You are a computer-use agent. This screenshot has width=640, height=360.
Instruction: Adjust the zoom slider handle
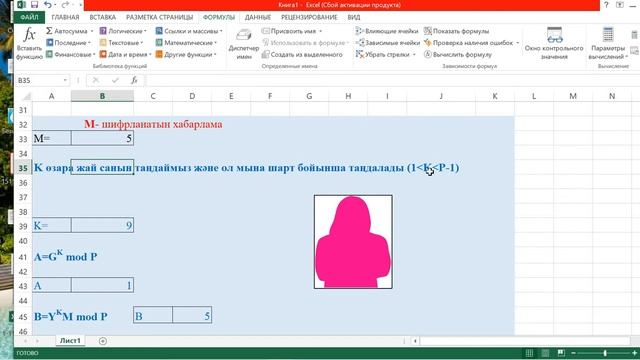(x=605, y=353)
